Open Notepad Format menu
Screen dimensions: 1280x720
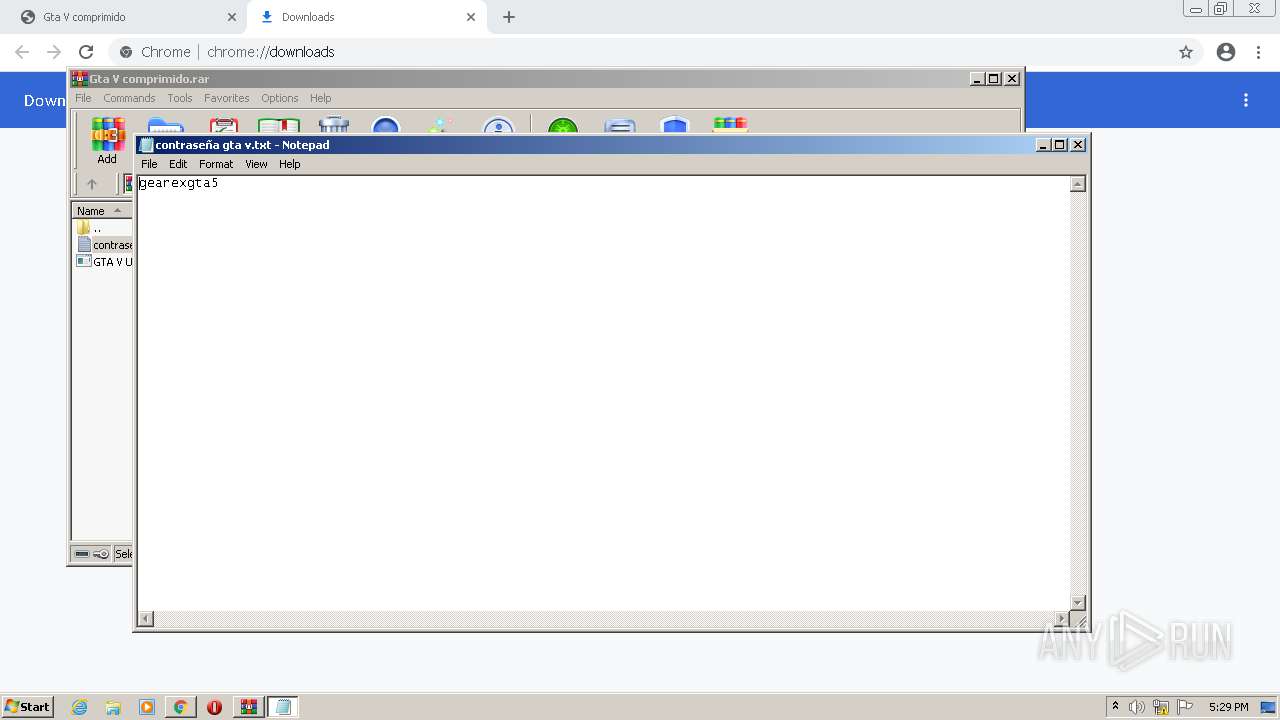(216, 164)
